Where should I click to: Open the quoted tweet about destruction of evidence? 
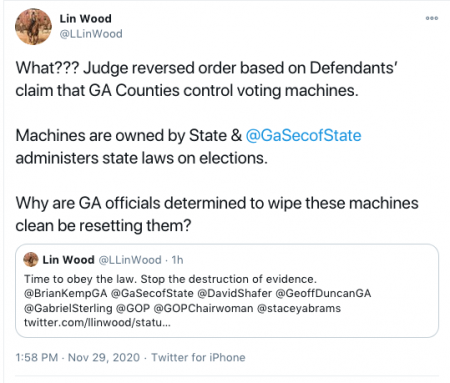point(227,291)
